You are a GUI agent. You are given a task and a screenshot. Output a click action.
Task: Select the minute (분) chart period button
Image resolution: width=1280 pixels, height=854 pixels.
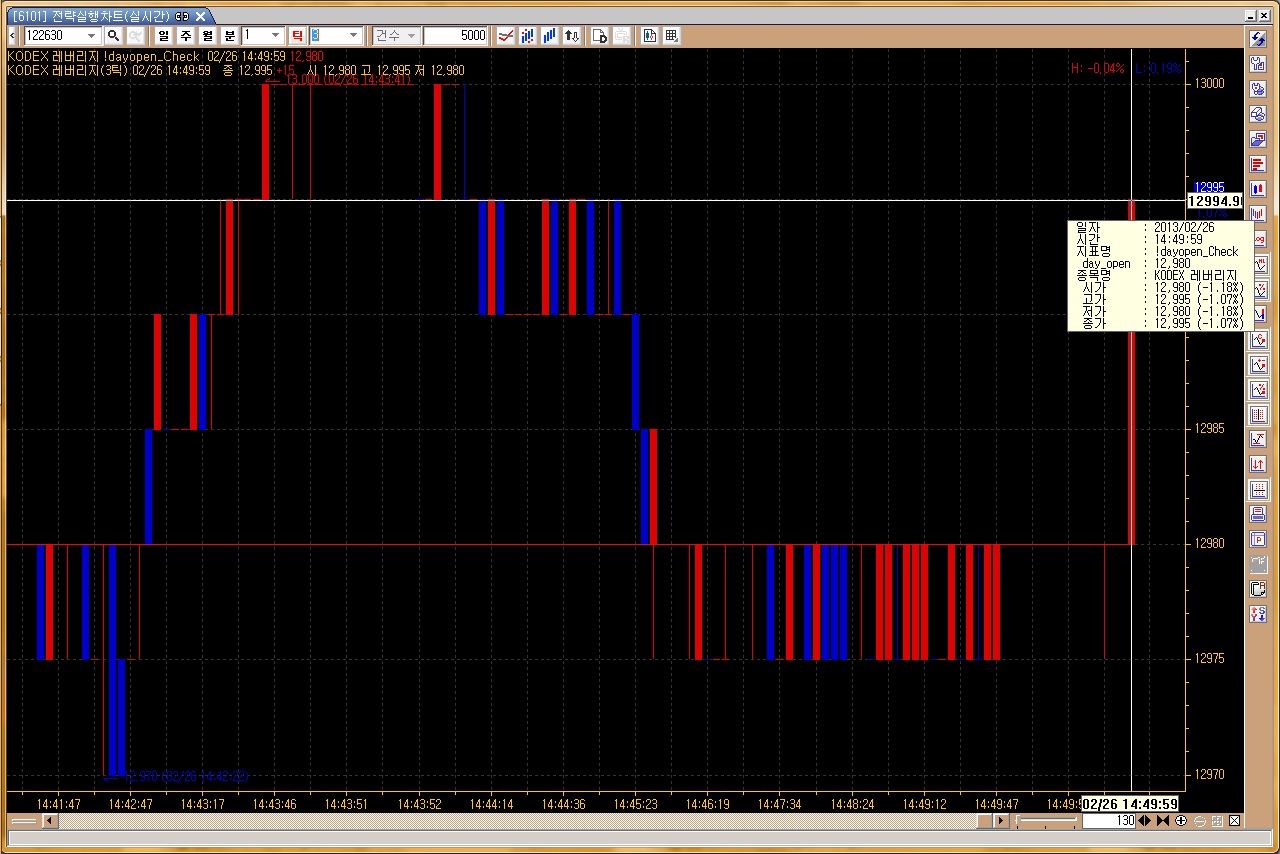point(230,36)
